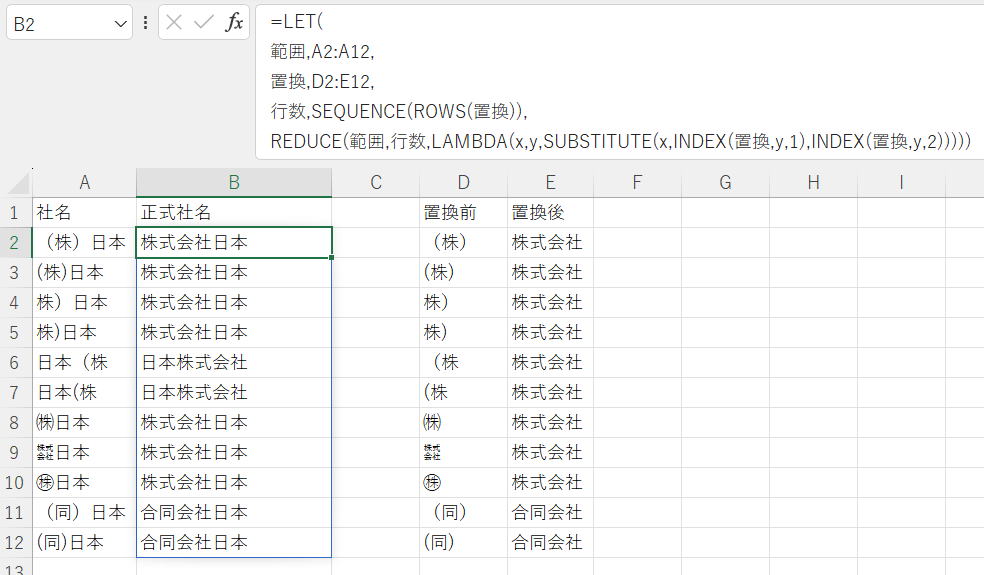Click the confirm checkmark icon in formula bar
This screenshot has height=575, width=984.
(204, 23)
